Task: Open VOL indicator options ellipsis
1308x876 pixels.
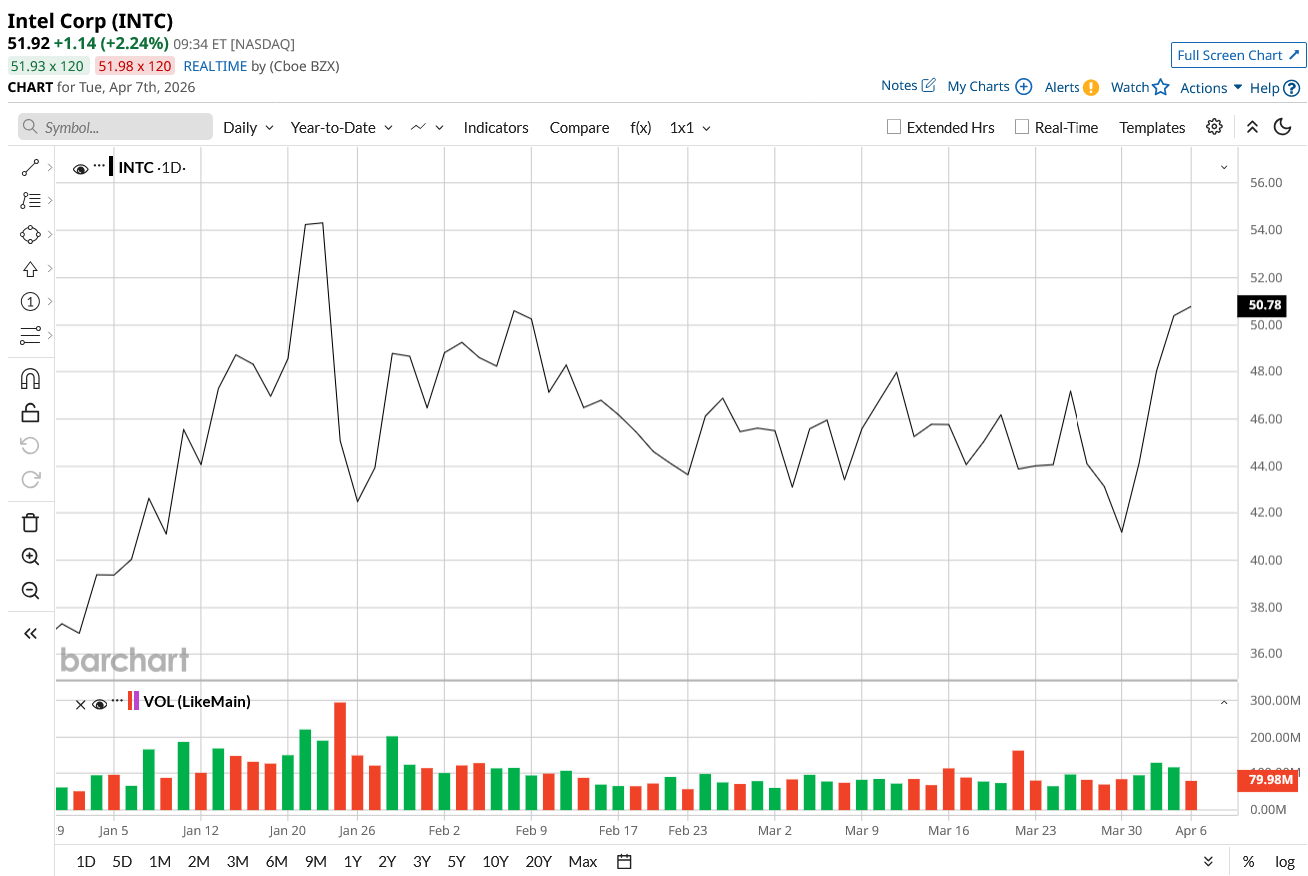Action: point(117,700)
